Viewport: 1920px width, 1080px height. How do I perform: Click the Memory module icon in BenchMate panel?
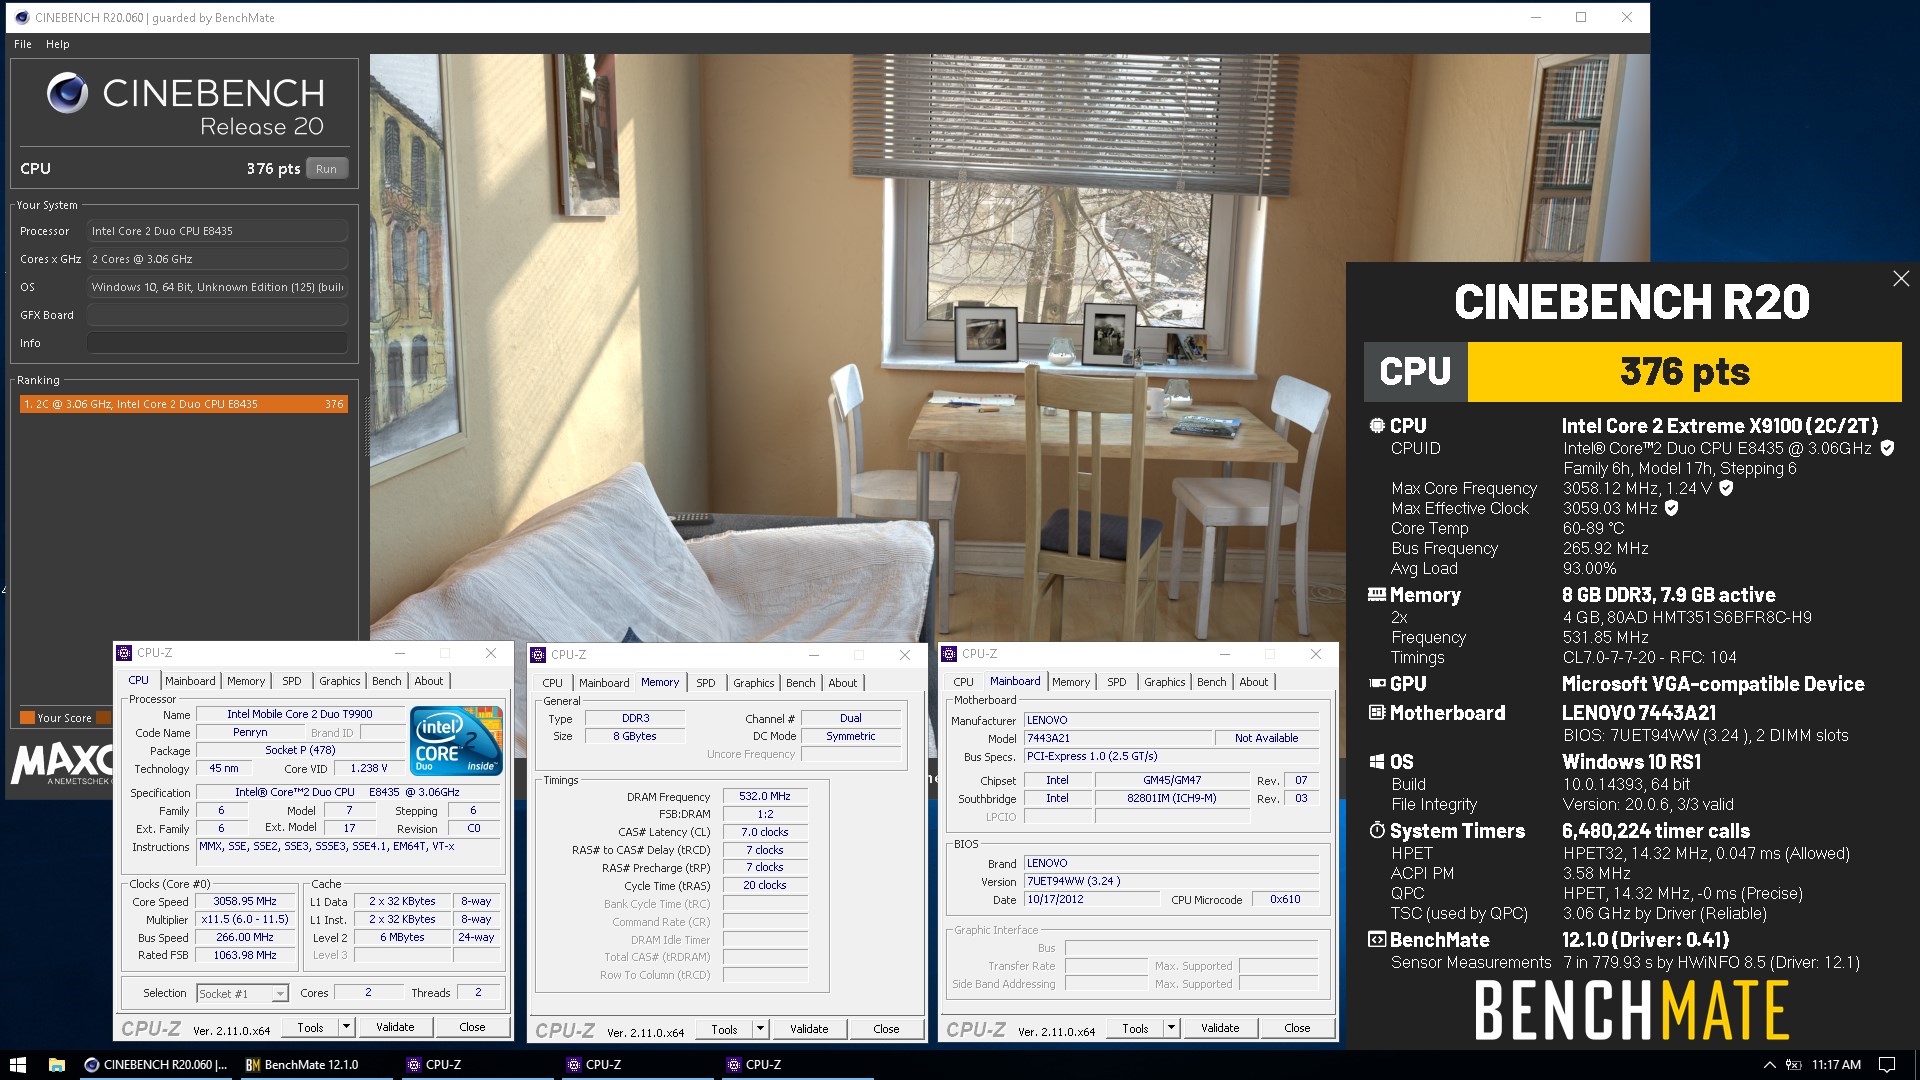tap(1376, 594)
